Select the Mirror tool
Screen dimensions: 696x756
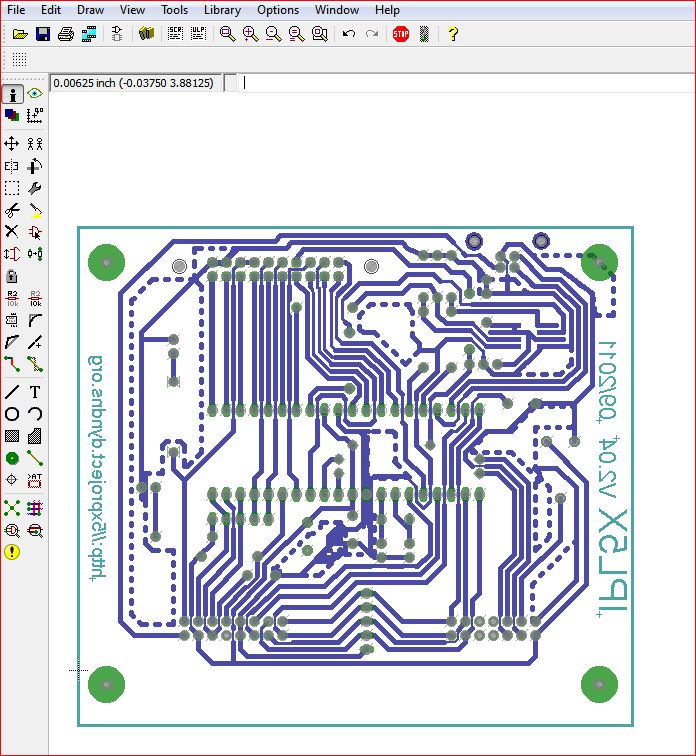(x=12, y=166)
